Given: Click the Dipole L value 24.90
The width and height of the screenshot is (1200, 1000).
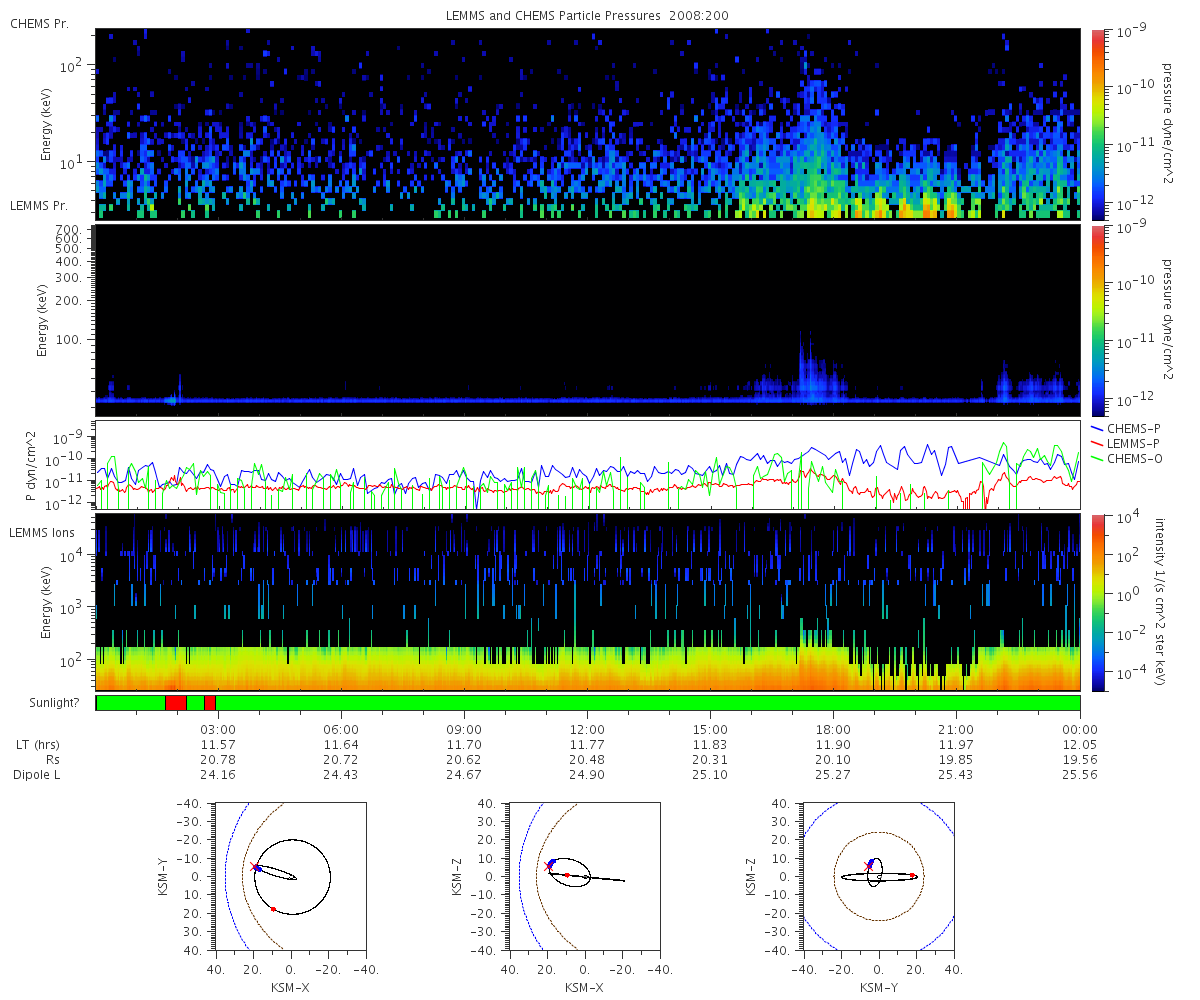Looking at the screenshot, I should click(587, 775).
